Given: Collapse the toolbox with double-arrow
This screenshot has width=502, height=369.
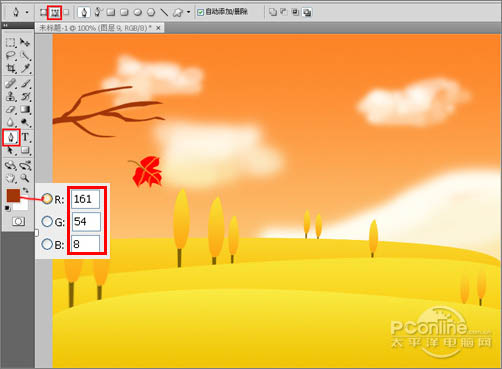Looking at the screenshot, I should coord(5,25).
